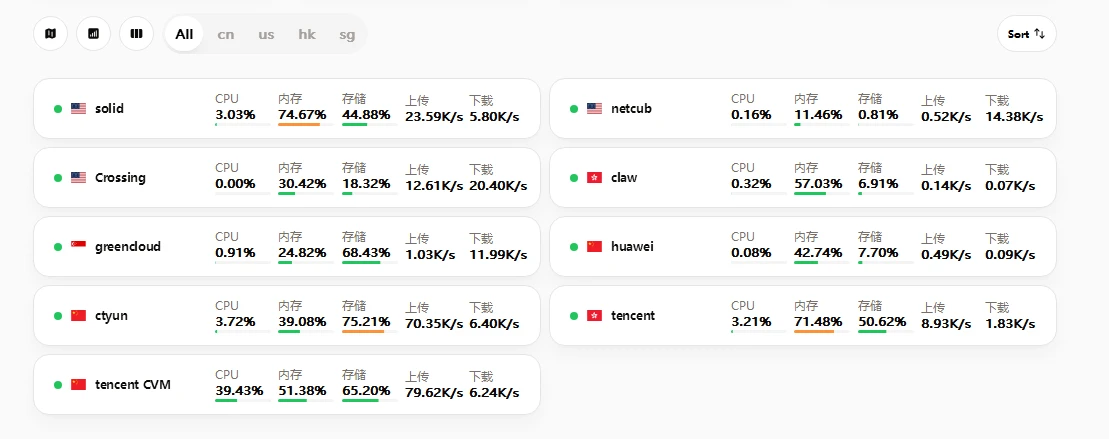This screenshot has width=1109, height=439.
Task: Click ctyun storage usage 75.21% value
Action: coord(366,322)
